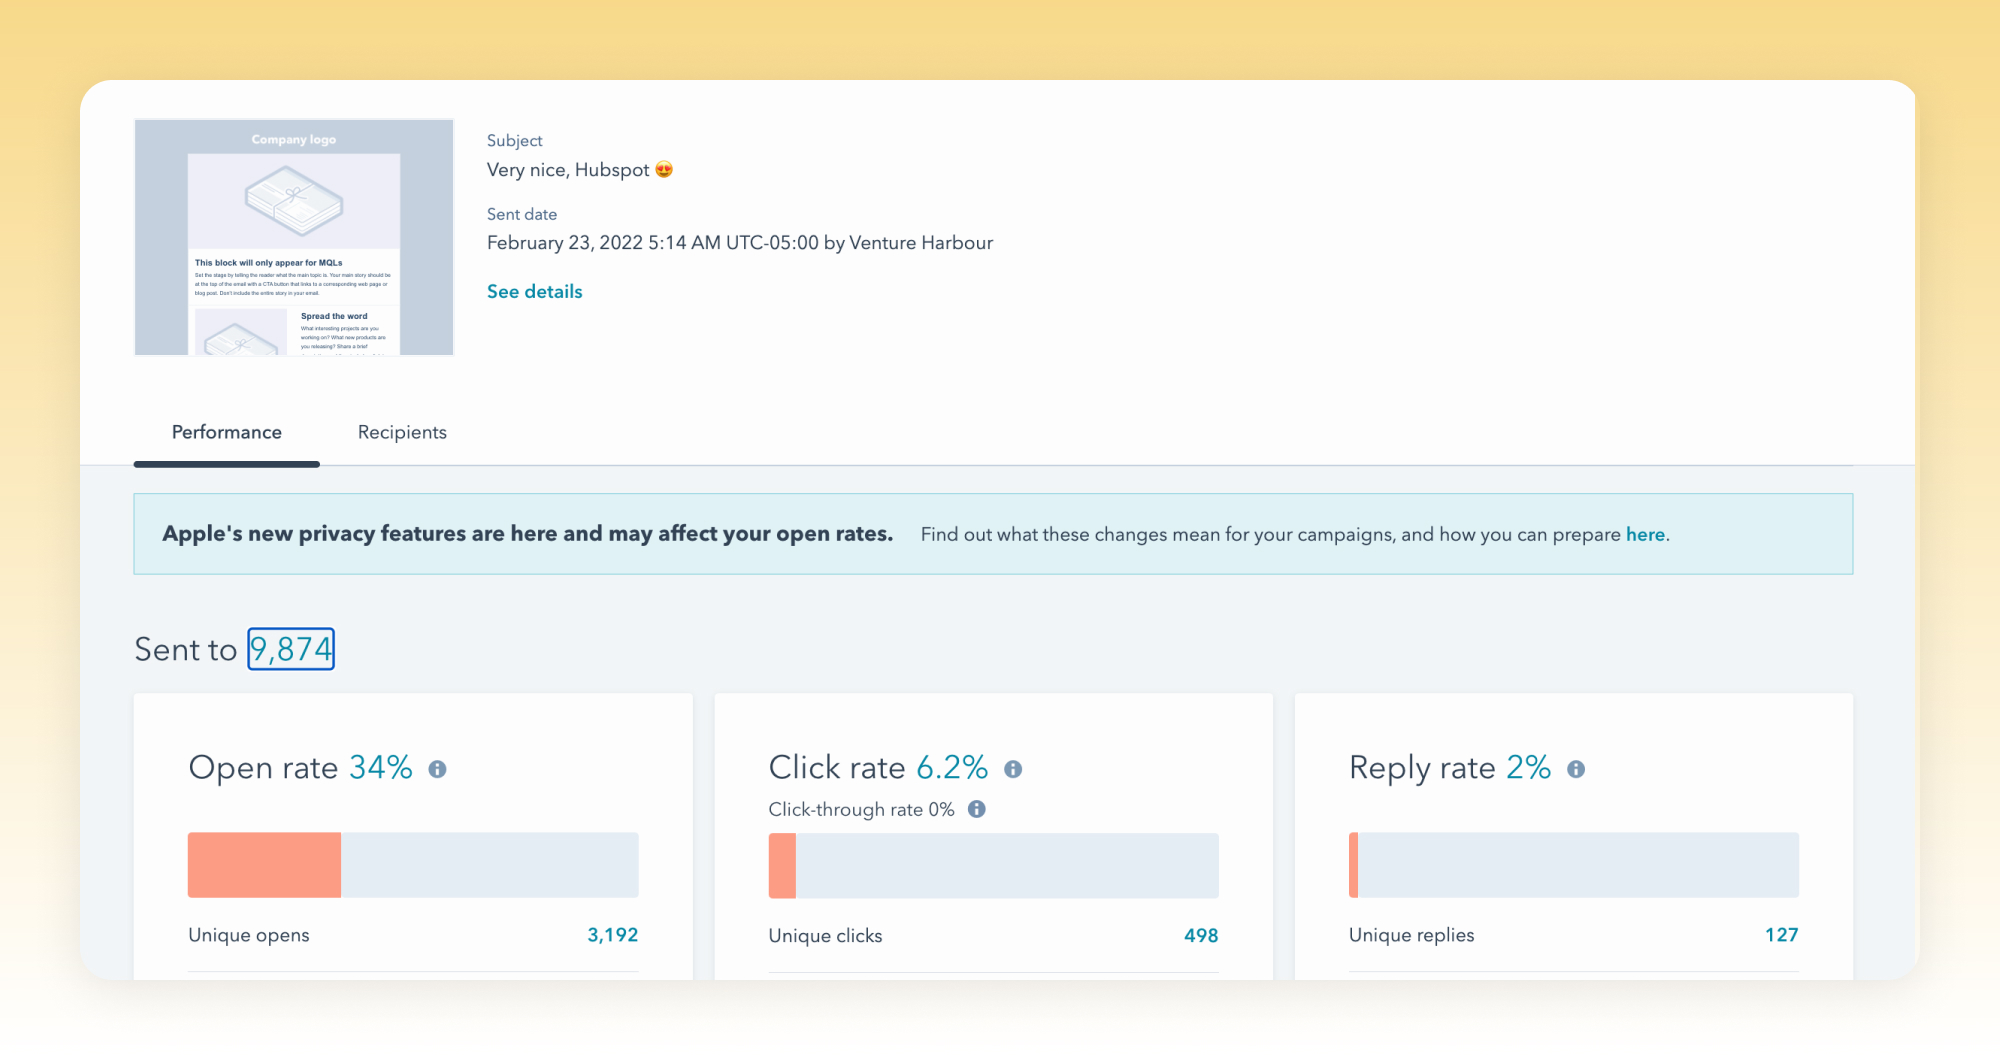Follow the 'here' link in privacy banner
The height and width of the screenshot is (1060, 2000).
[1645, 534]
